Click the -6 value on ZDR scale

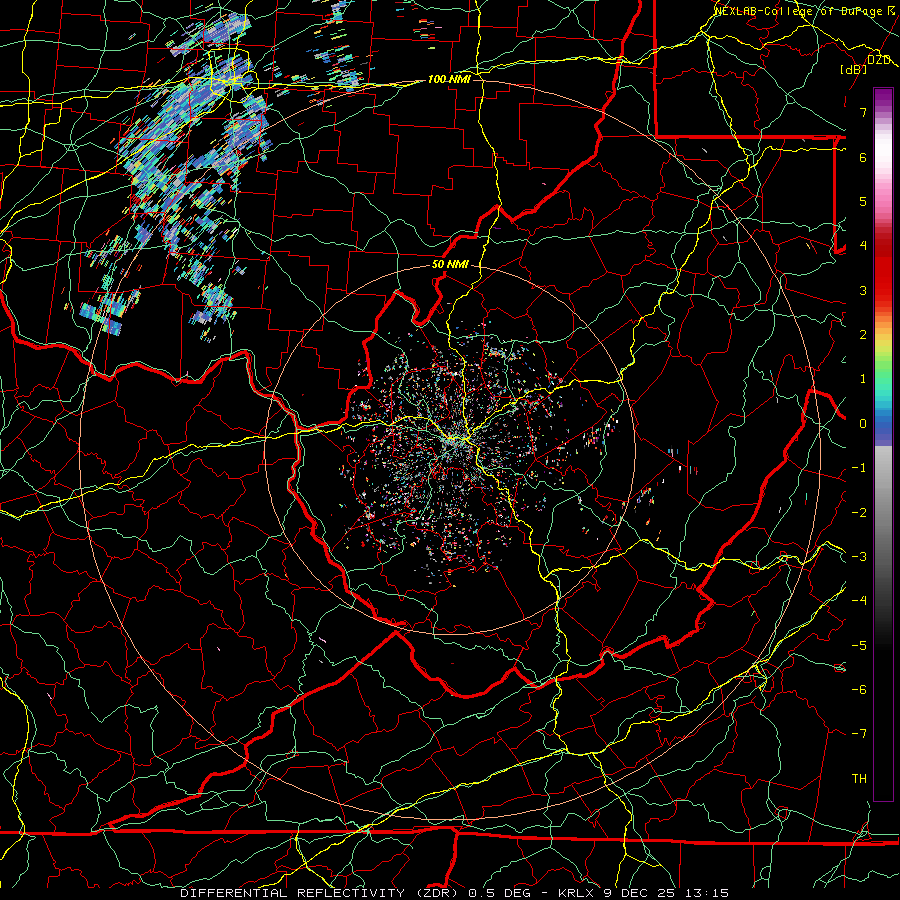[x=859, y=690]
